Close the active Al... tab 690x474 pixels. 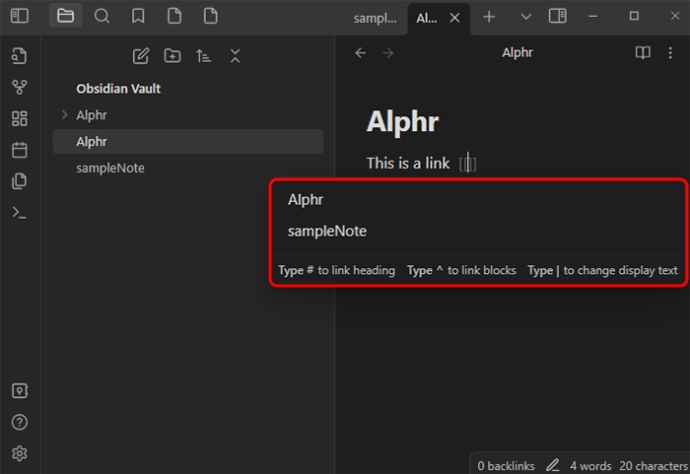455,18
